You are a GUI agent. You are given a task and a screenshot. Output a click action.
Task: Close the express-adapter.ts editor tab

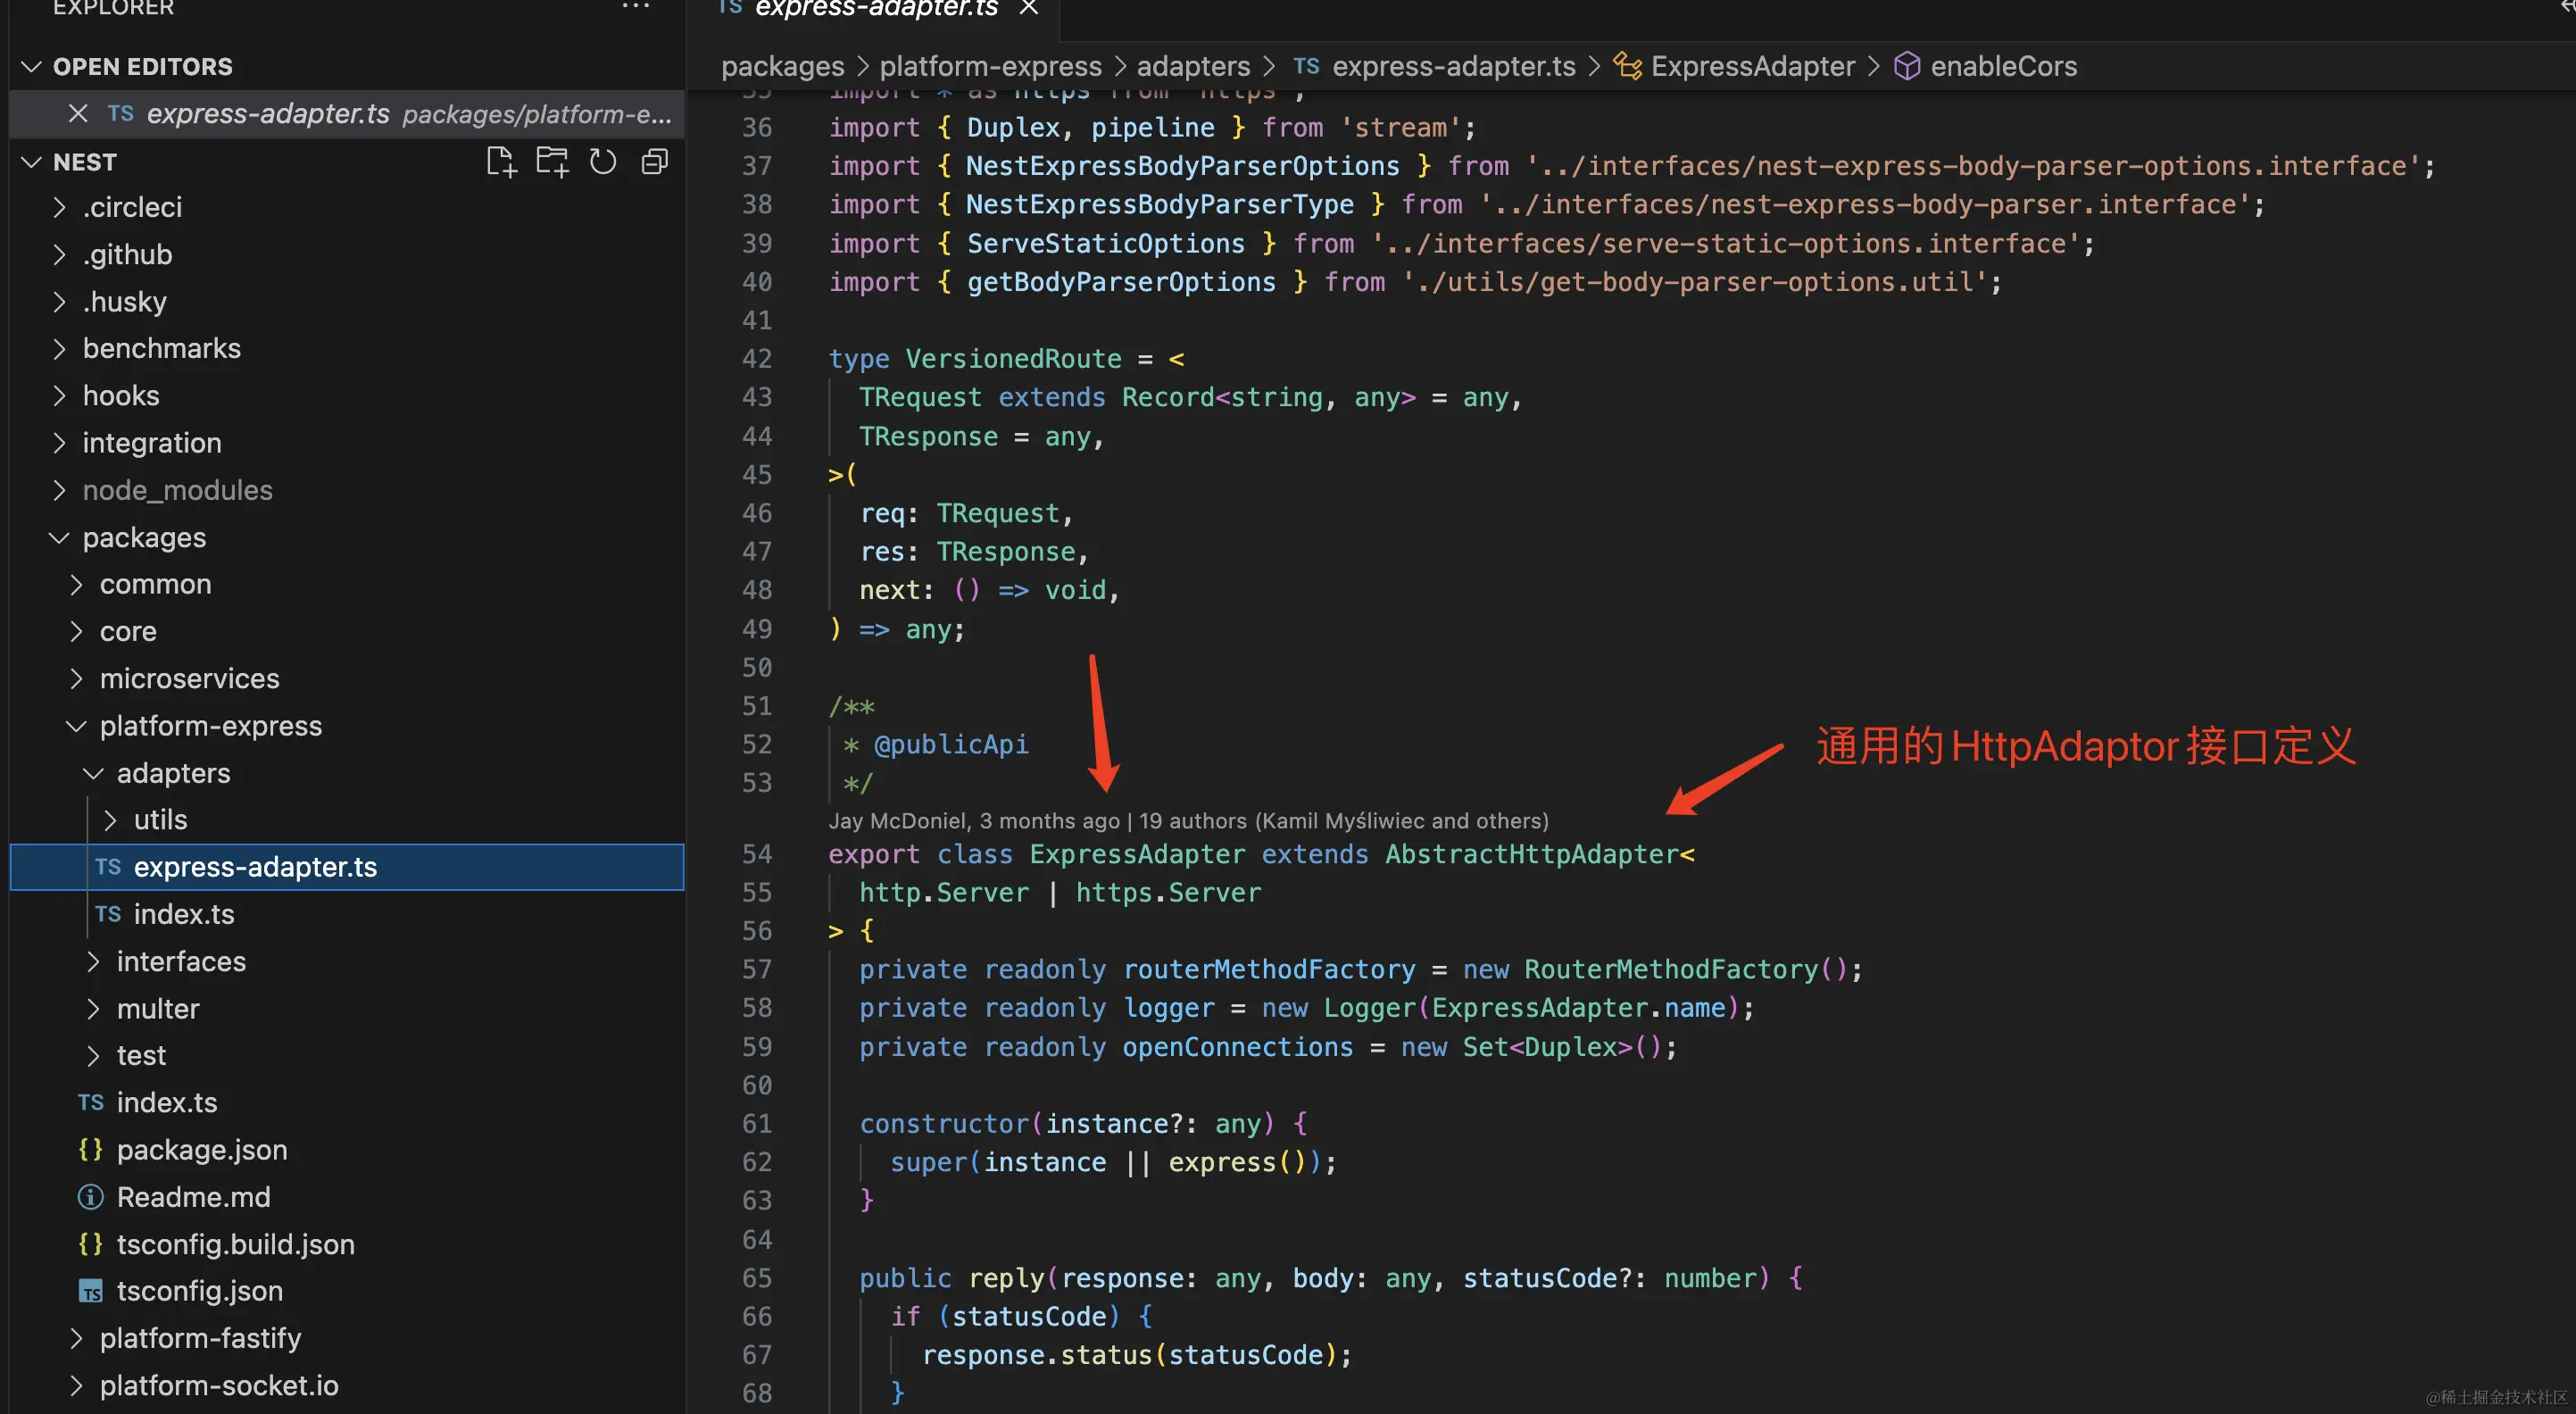coord(1028,8)
